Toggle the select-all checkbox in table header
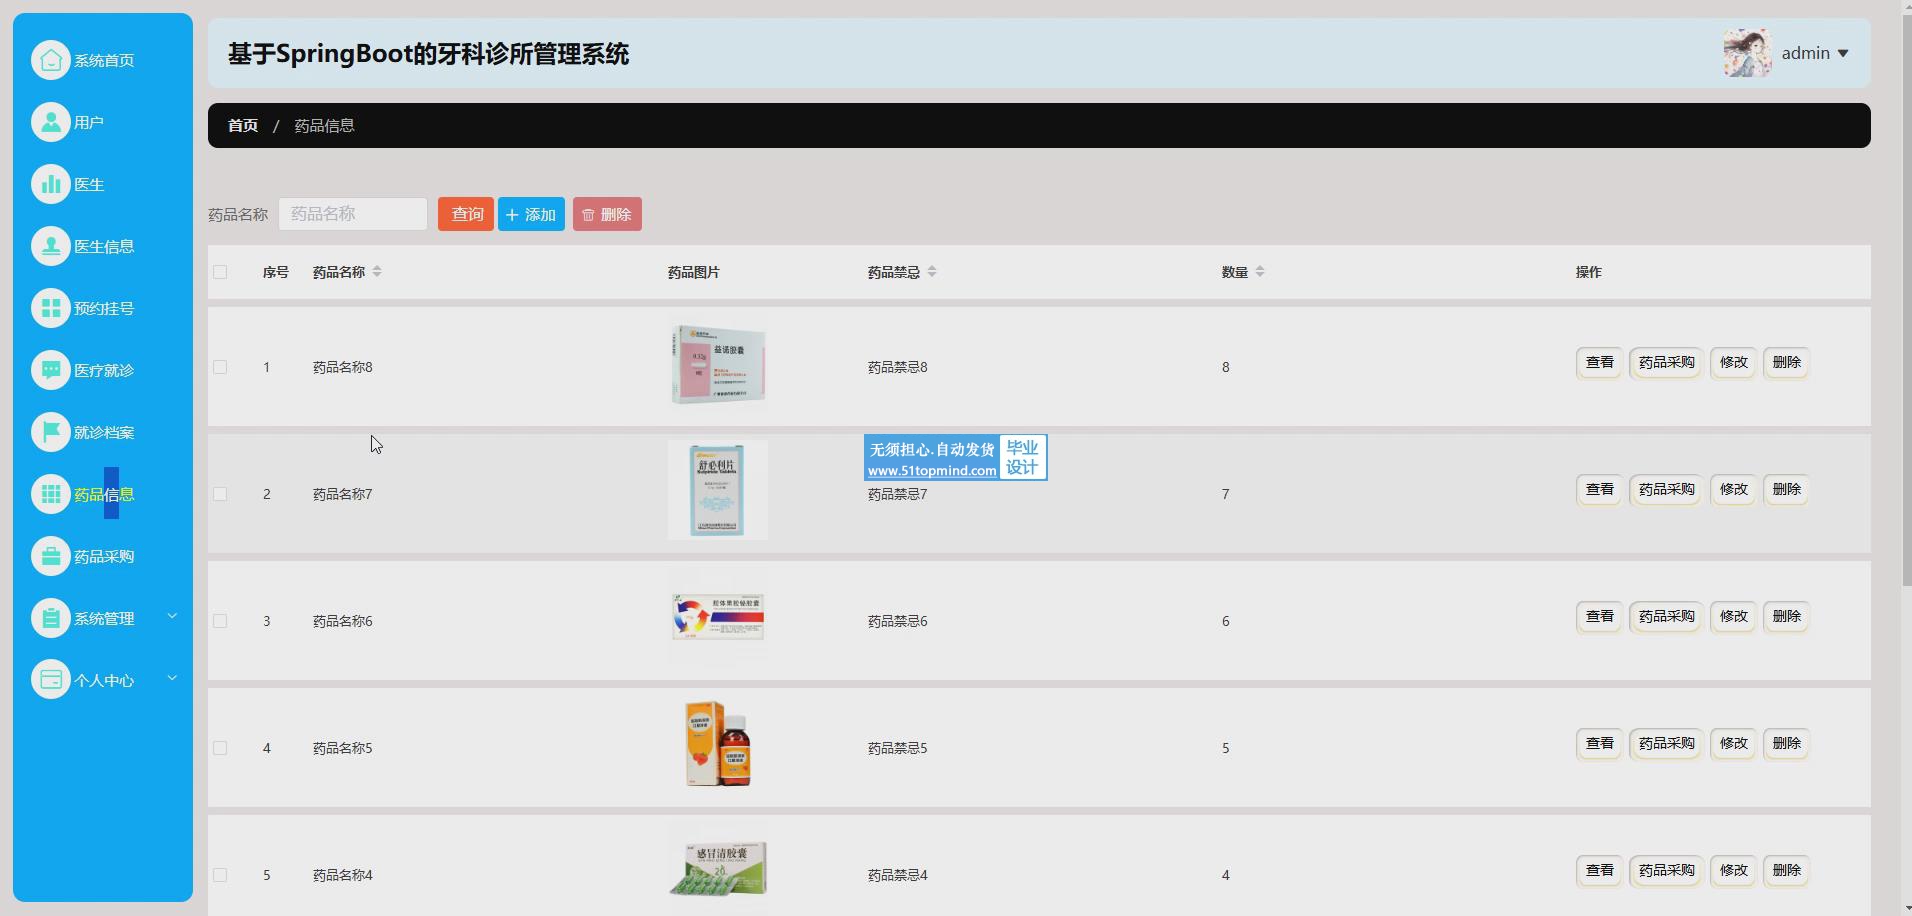 click(220, 272)
